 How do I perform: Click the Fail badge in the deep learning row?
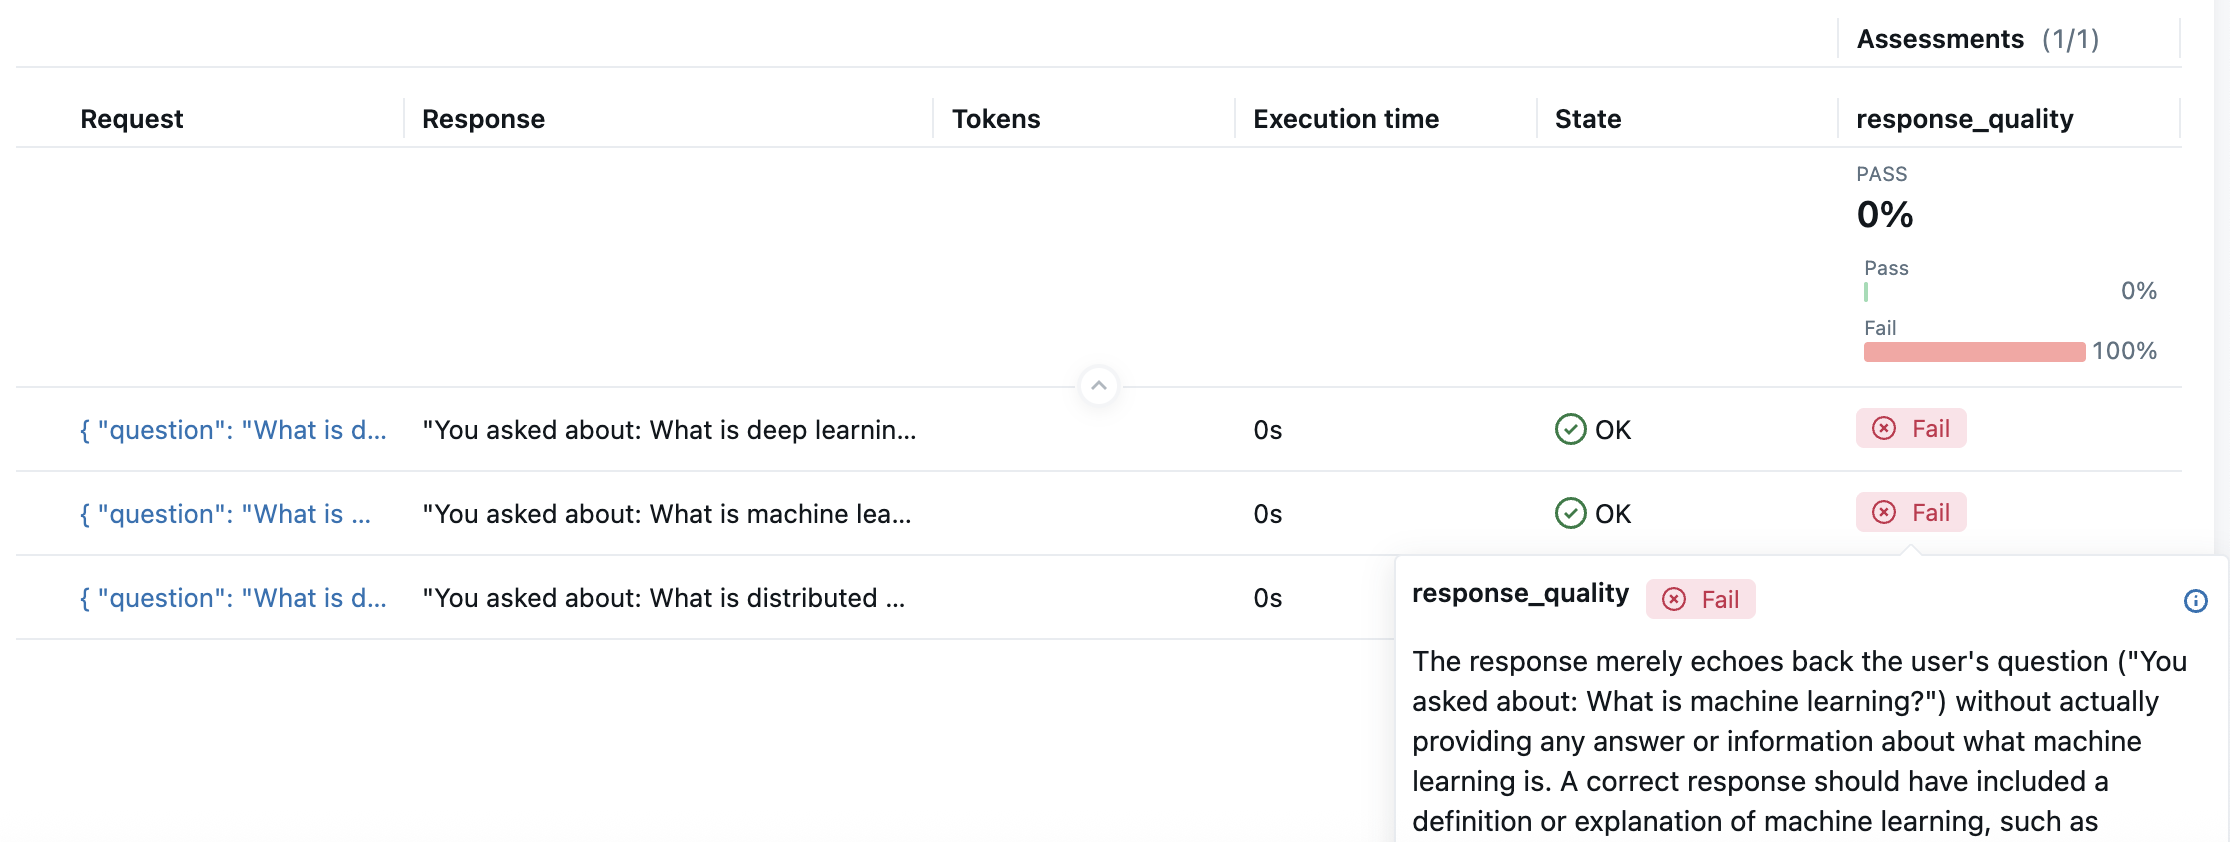(x=1910, y=429)
